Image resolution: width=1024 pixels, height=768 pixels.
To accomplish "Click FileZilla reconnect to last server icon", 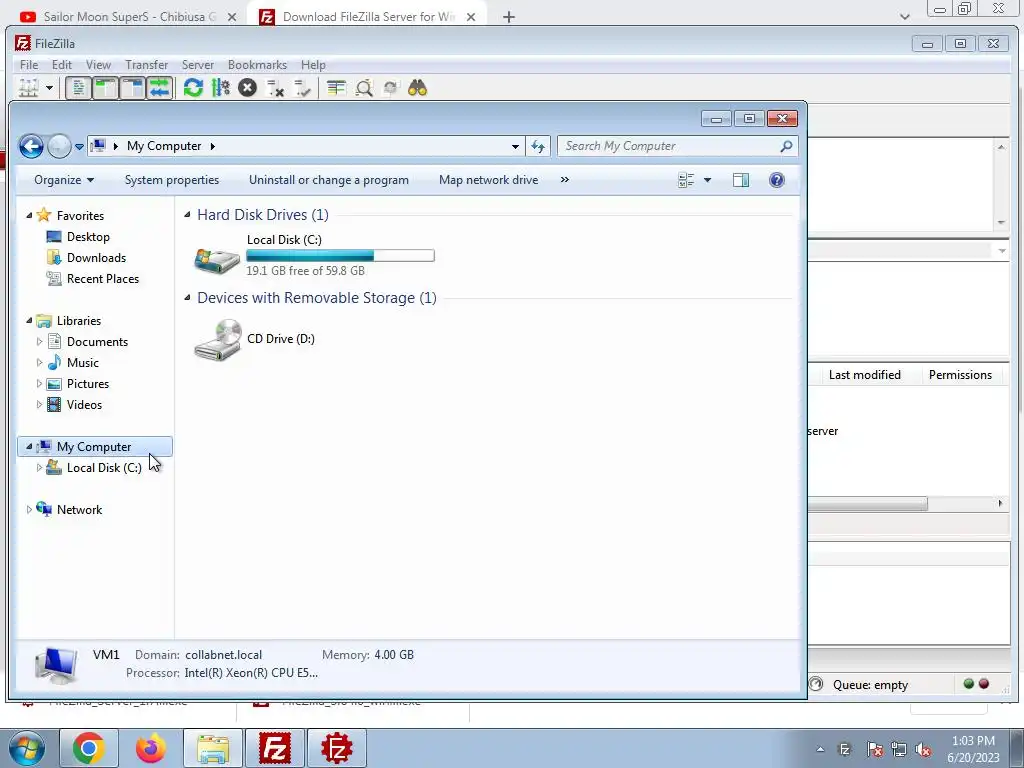I will point(302,88).
